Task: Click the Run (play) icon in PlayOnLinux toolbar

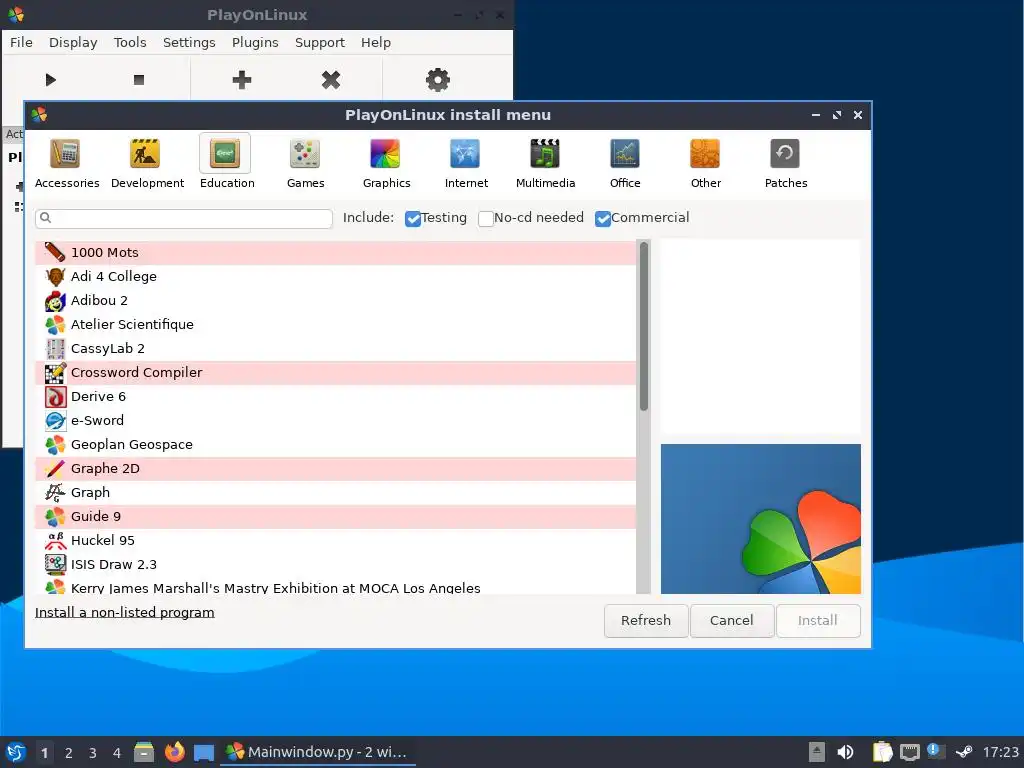Action: coord(50,80)
